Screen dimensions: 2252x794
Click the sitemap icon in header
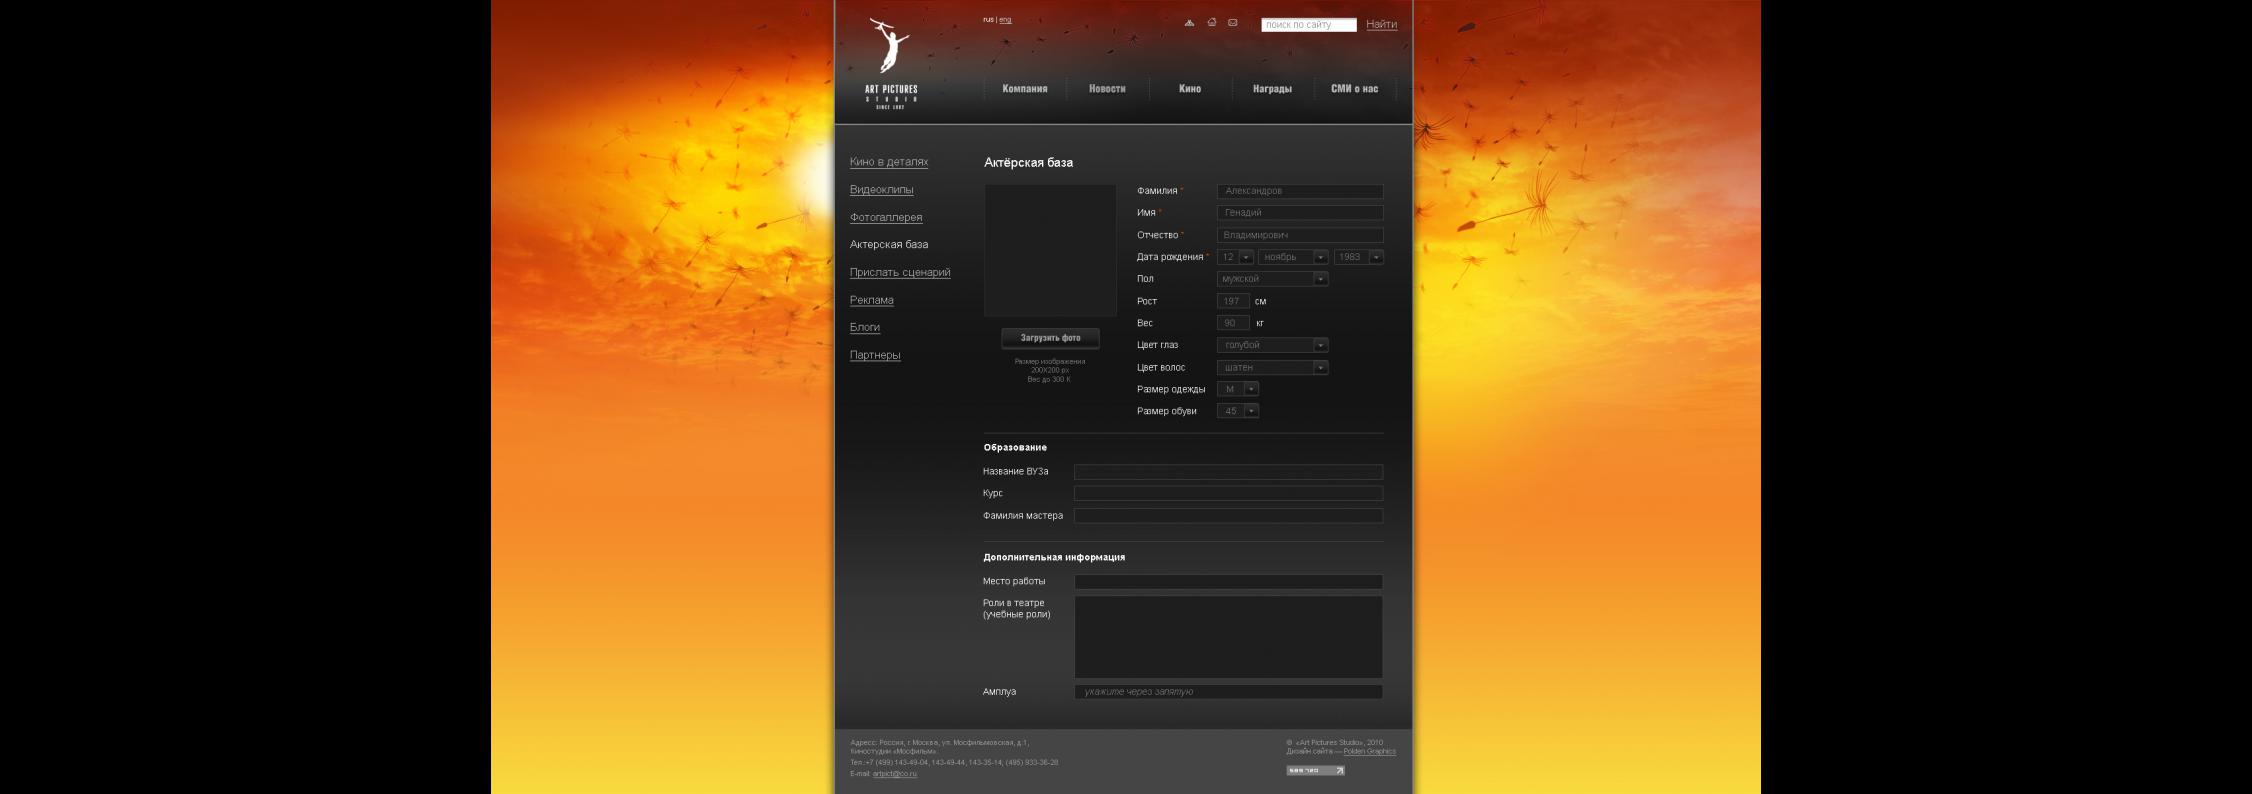(x=1189, y=23)
